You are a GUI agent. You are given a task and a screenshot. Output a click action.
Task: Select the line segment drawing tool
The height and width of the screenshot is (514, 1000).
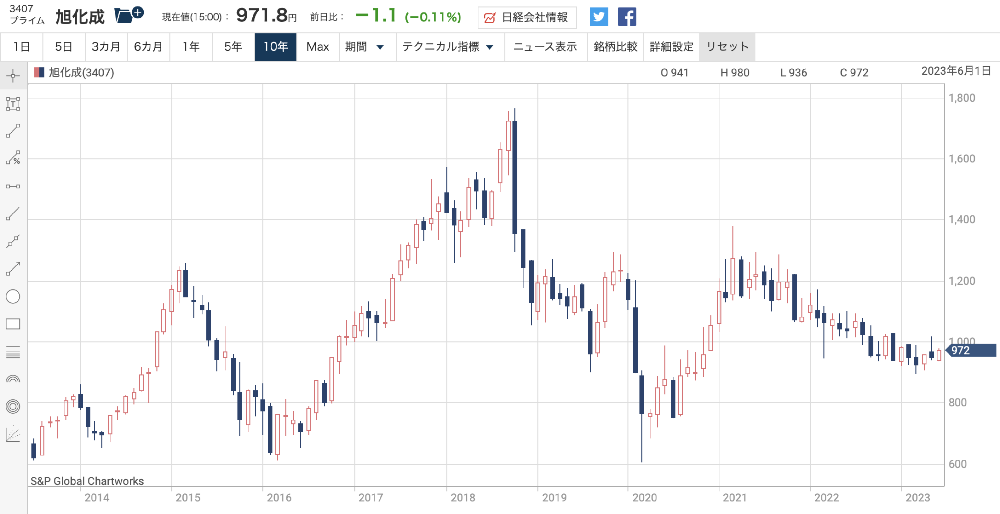[13, 131]
